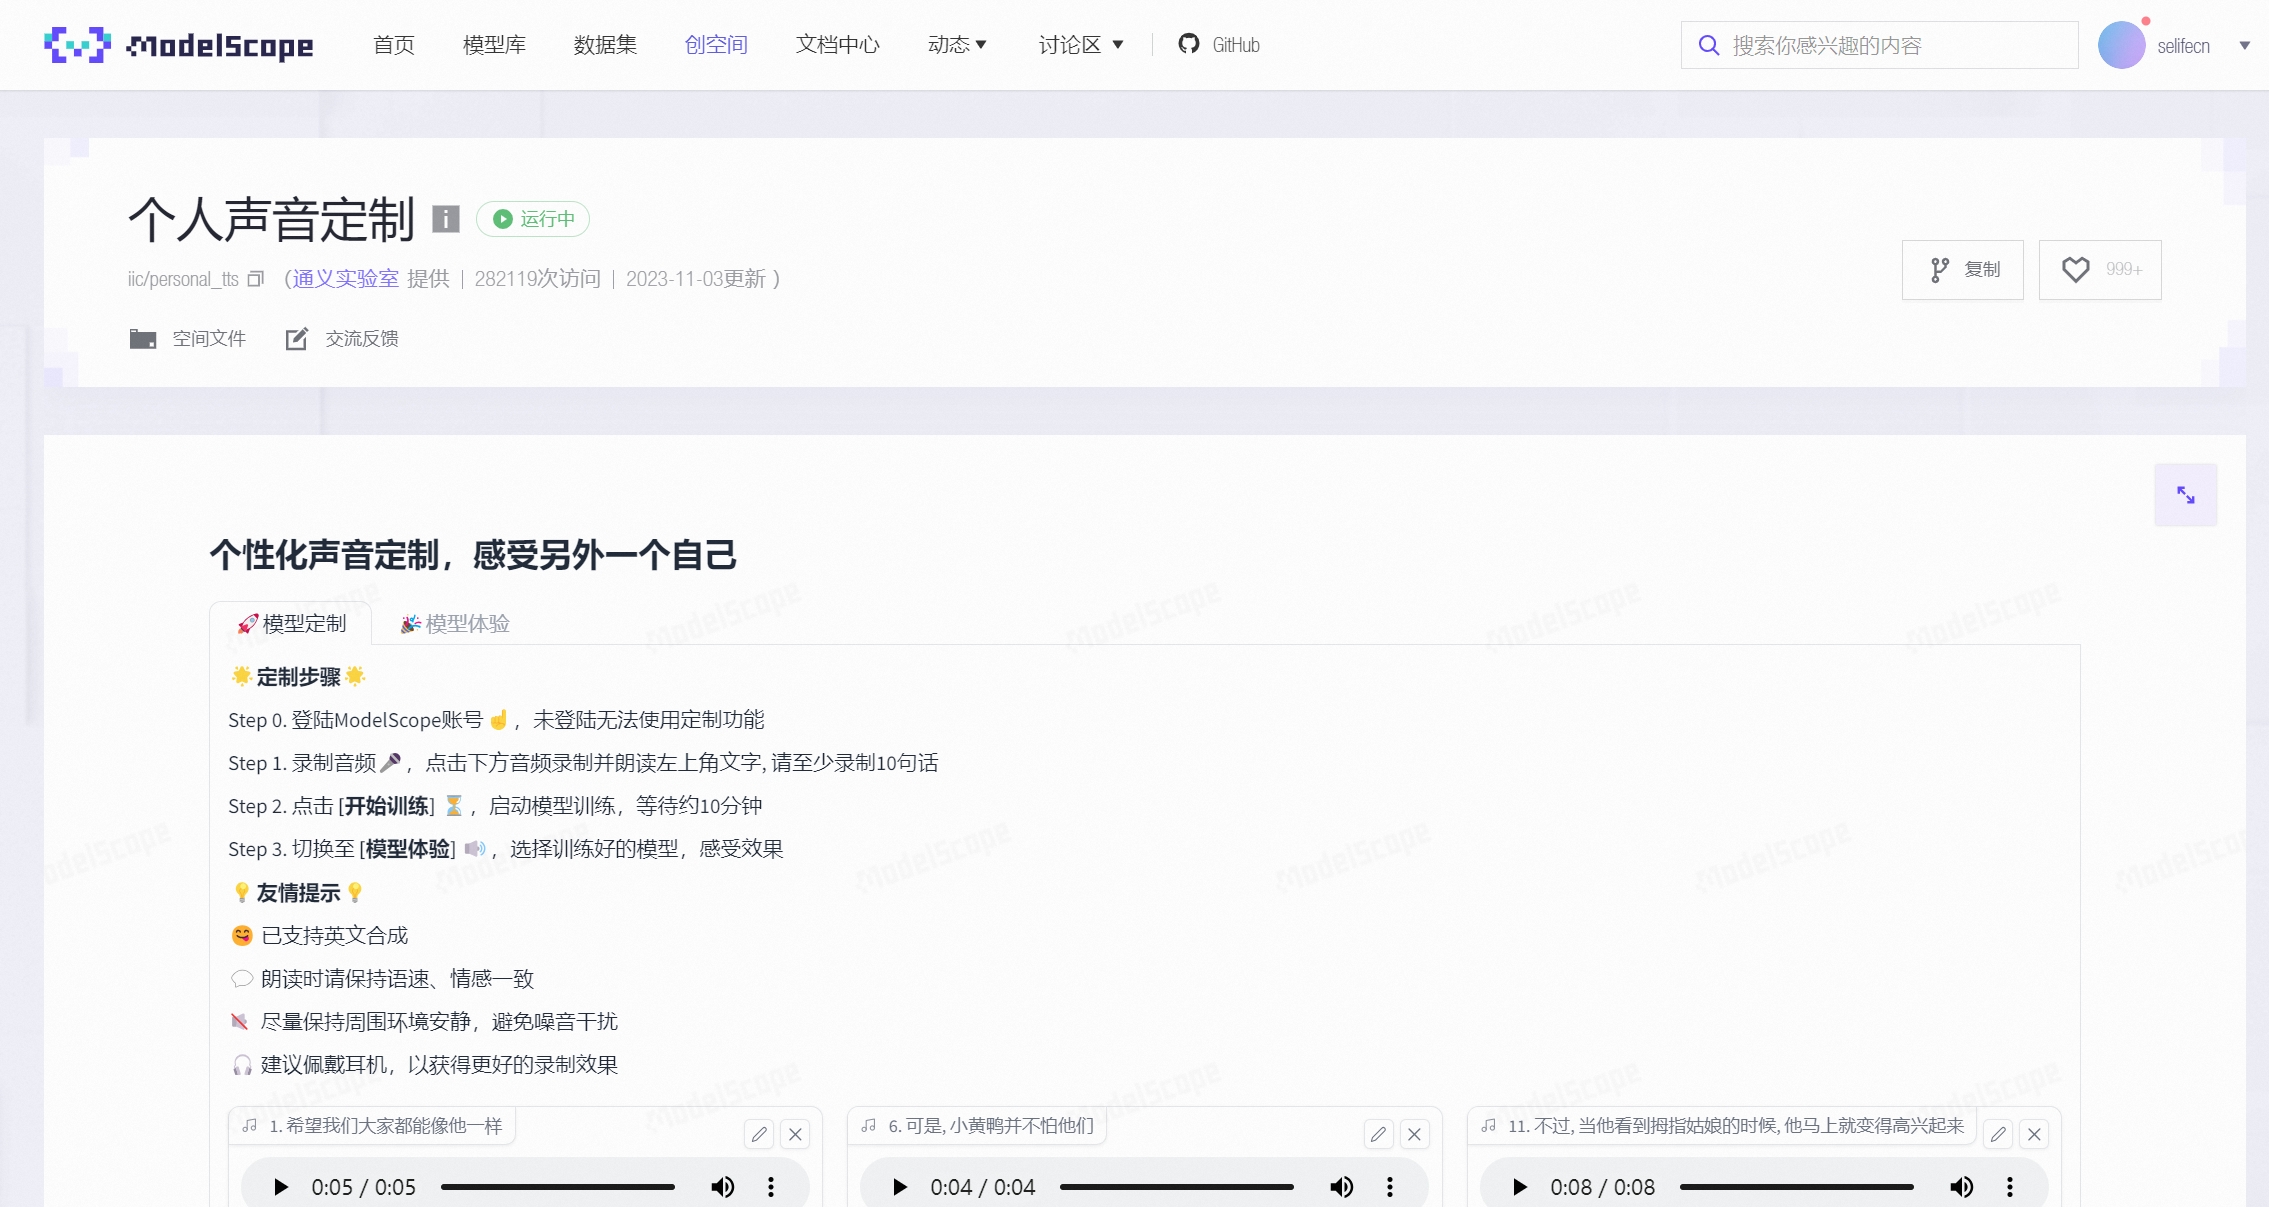The height and width of the screenshot is (1207, 2269).
Task: Click the user avatar icon
Action: coord(2121,45)
